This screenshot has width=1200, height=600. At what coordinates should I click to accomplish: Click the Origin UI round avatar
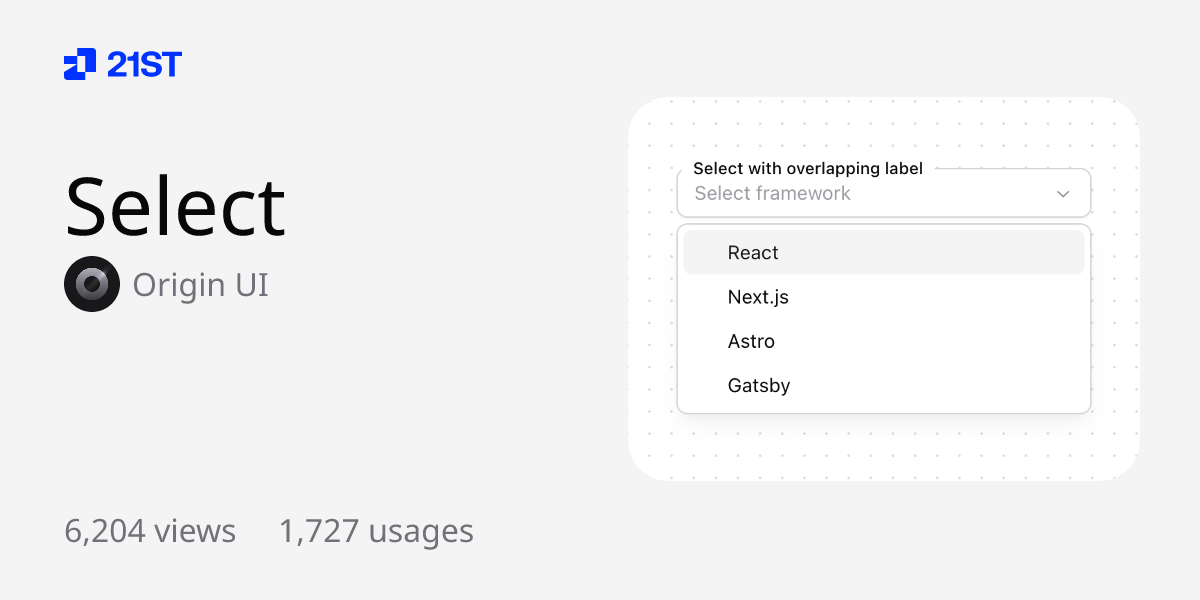92,284
